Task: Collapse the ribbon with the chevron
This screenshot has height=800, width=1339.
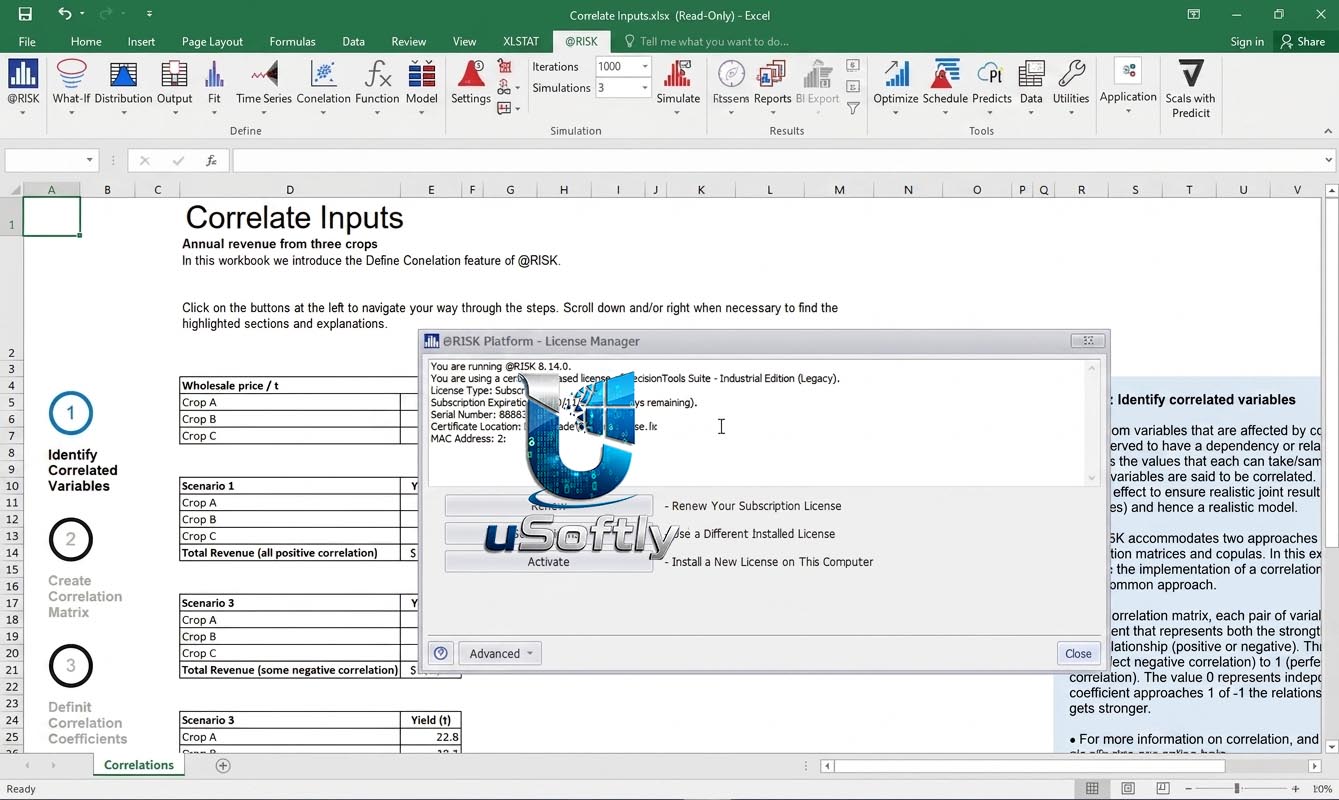Action: tap(1328, 131)
